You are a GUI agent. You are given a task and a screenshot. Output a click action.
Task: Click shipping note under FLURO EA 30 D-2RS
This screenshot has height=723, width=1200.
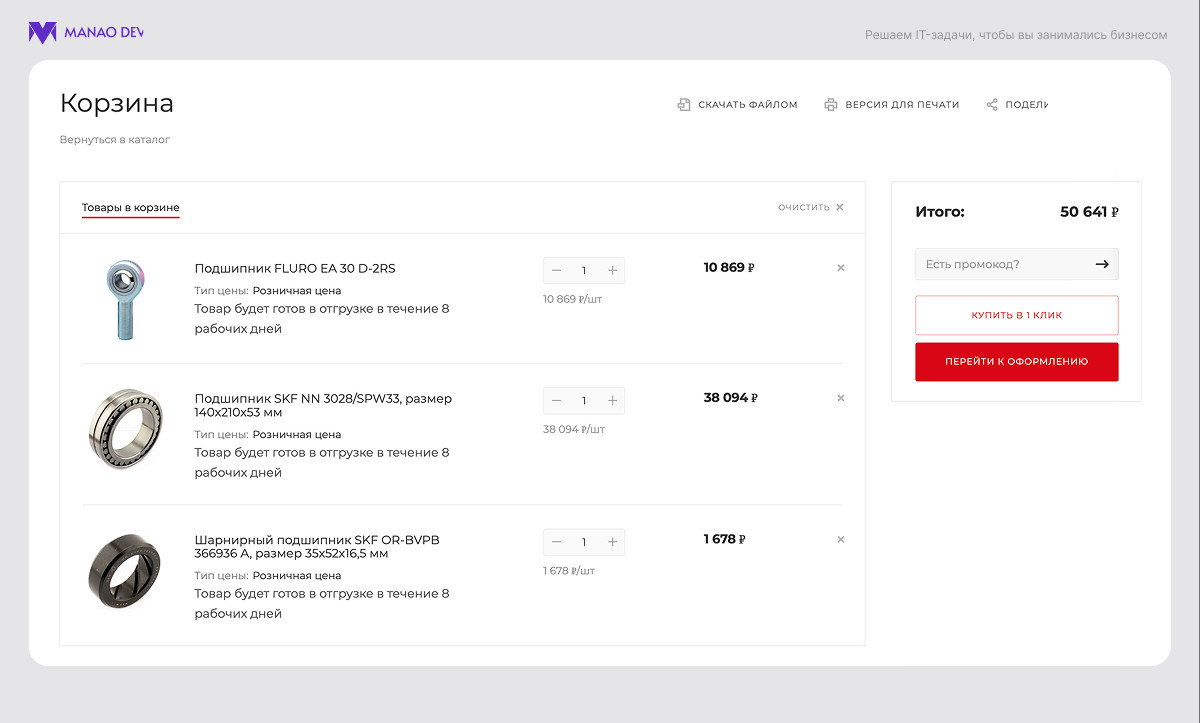tap(322, 319)
